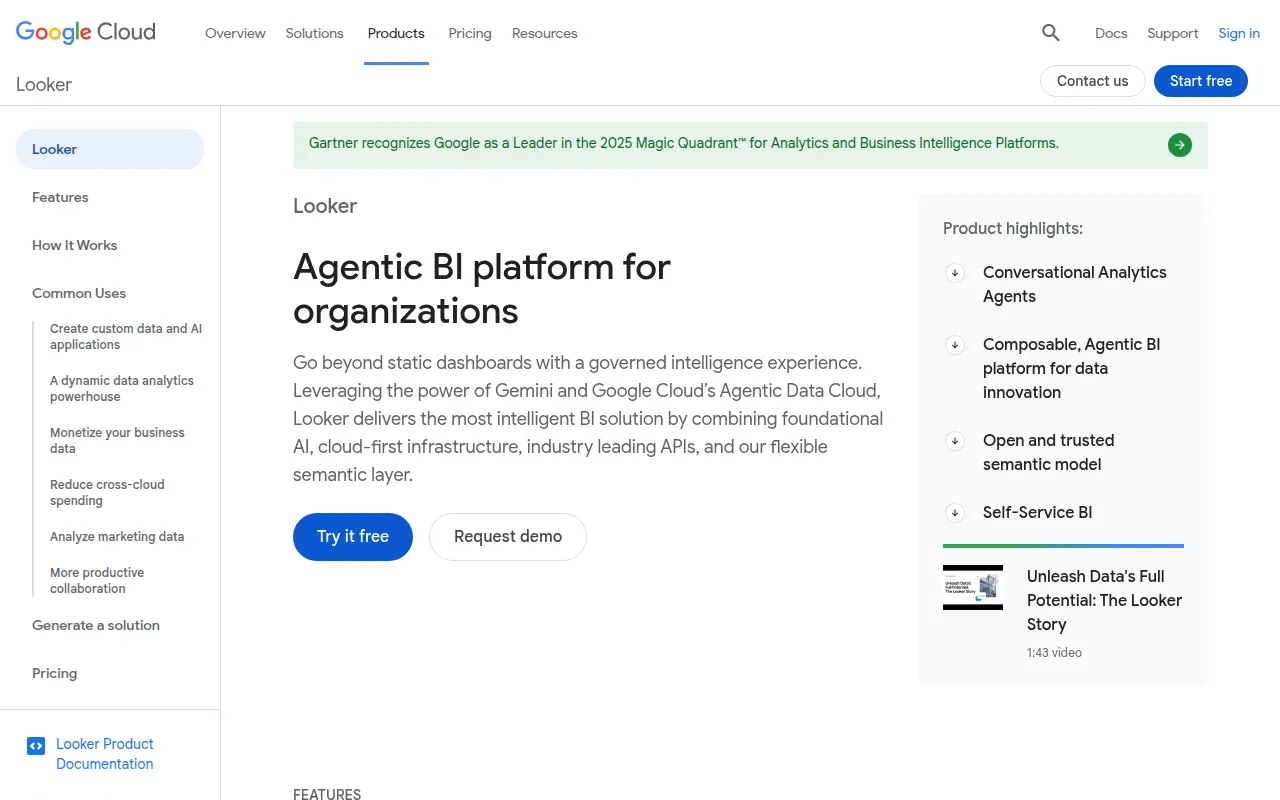
Task: Click arrow icon beside Composable, Agentic BI
Action: click(x=955, y=344)
